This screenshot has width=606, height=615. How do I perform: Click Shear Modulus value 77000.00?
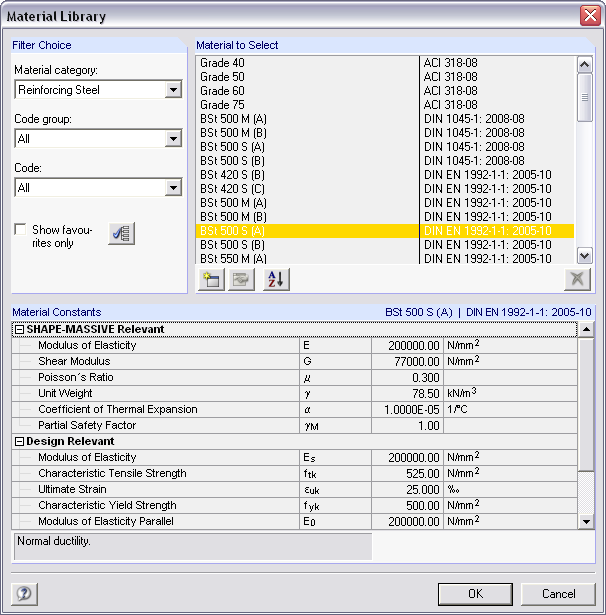407,362
